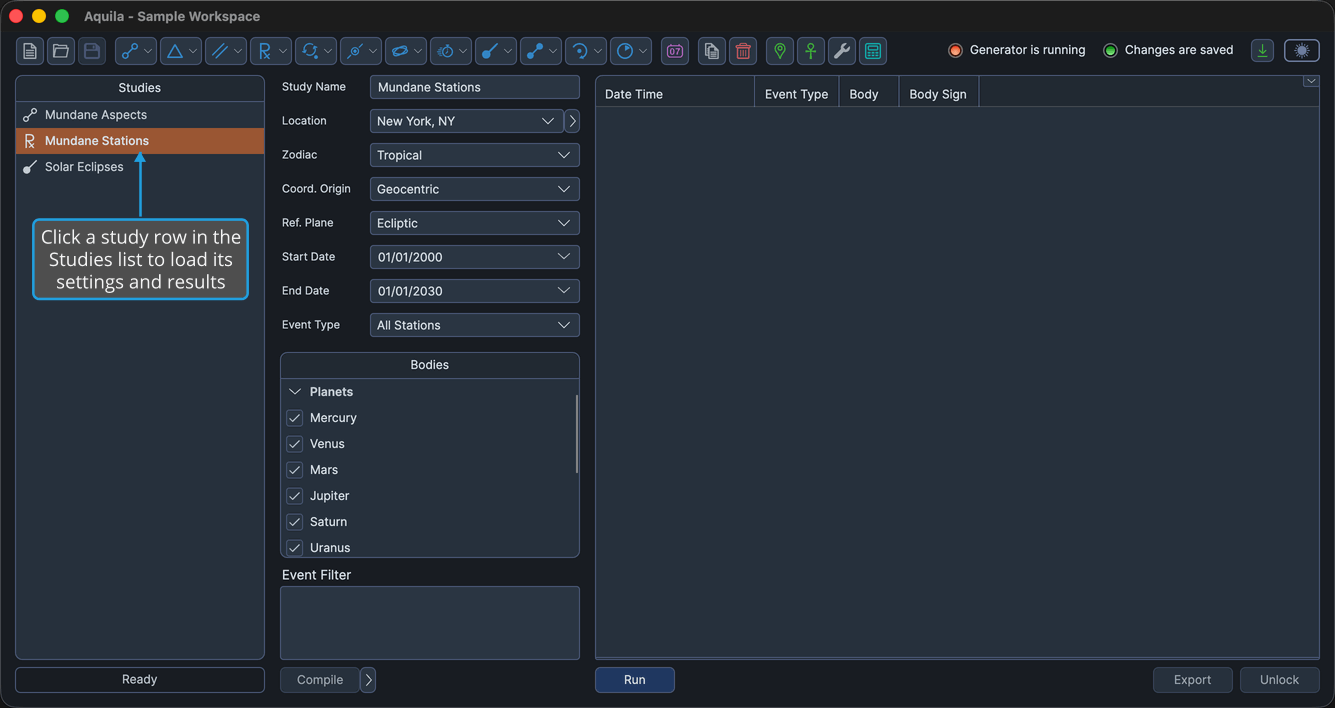Viewport: 1335px width, 708px height.
Task: Click the orbit ring study tool
Action: click(x=406, y=51)
